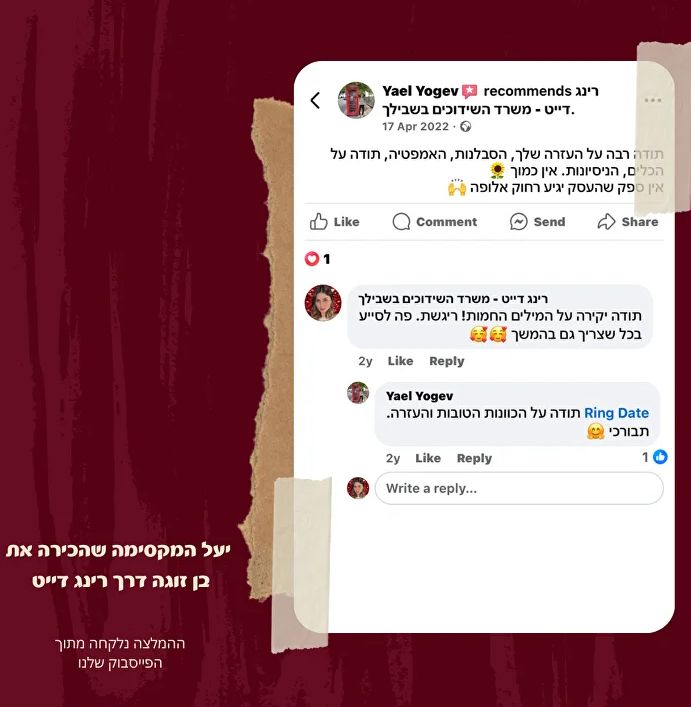The image size is (691, 707).
Task: Reply to the Ring Date page comment
Action: [447, 361]
